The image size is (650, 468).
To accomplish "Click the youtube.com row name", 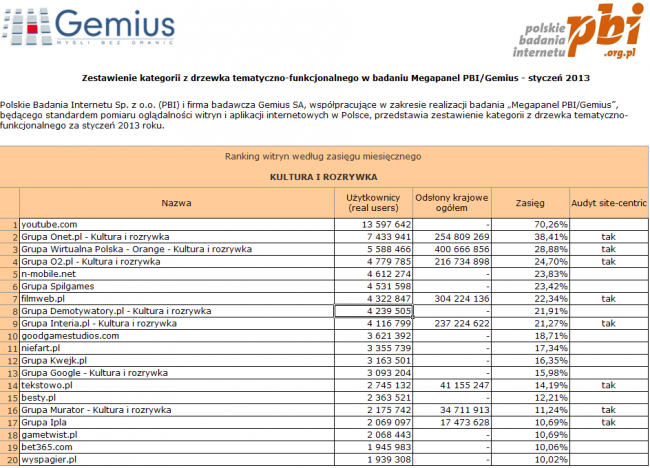I will 50,224.
